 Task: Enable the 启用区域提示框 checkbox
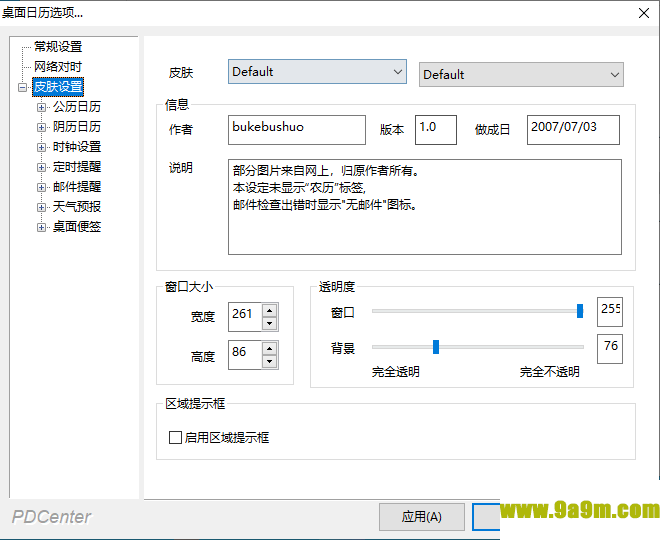pyautogui.click(x=175, y=438)
